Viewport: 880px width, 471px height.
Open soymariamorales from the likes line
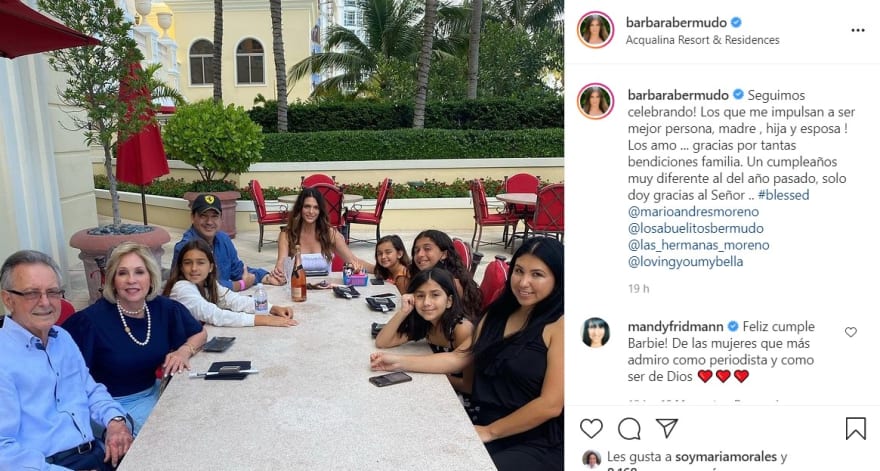[x=726, y=457]
